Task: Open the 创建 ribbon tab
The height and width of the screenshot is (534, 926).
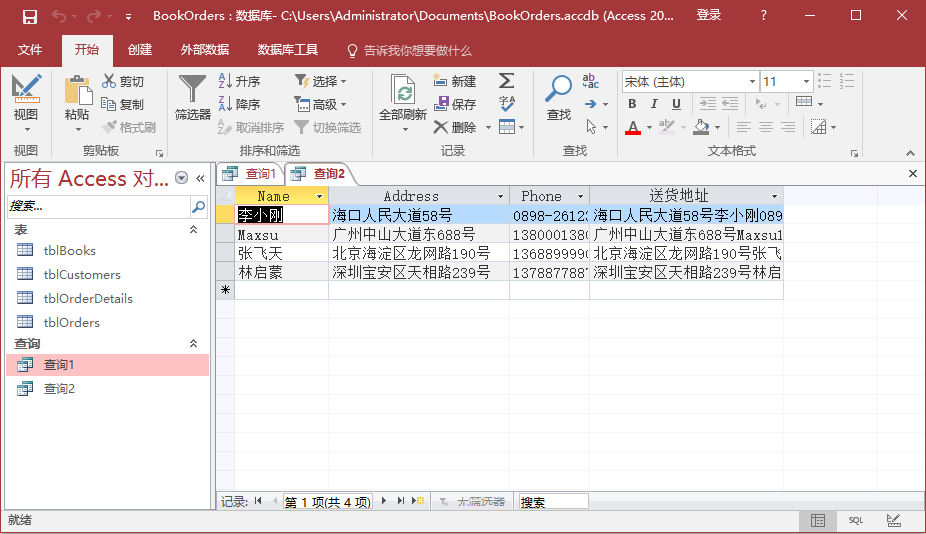Action: tap(140, 50)
